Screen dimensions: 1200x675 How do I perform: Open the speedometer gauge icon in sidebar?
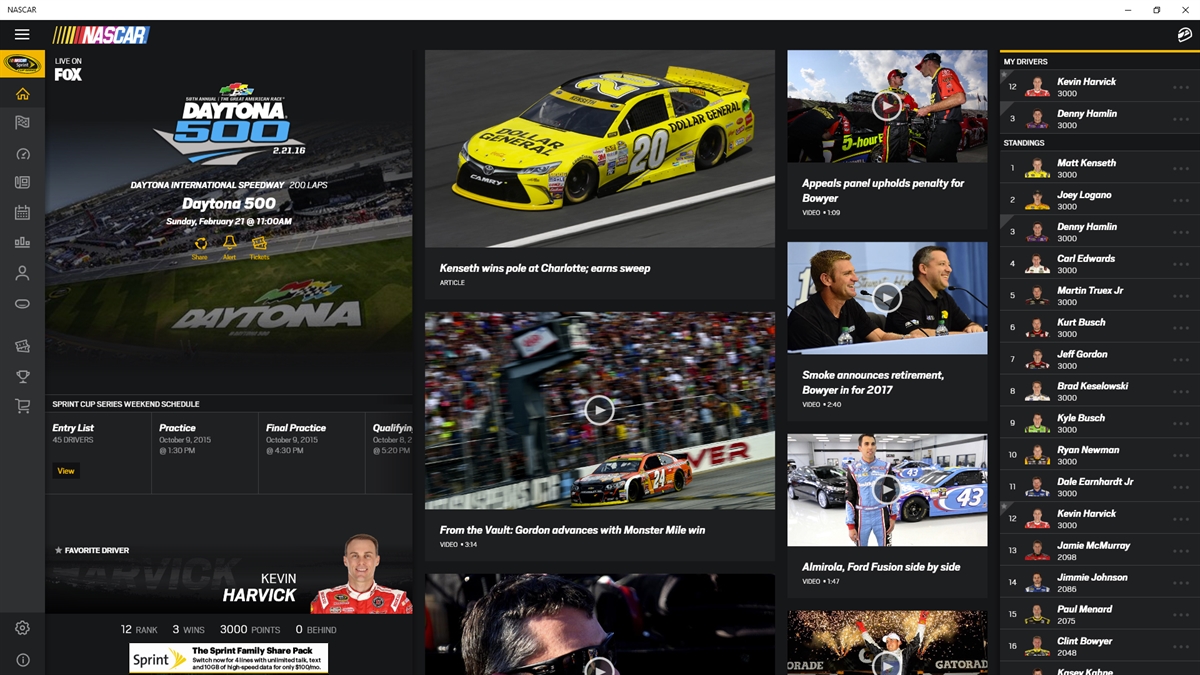pyautogui.click(x=22, y=154)
